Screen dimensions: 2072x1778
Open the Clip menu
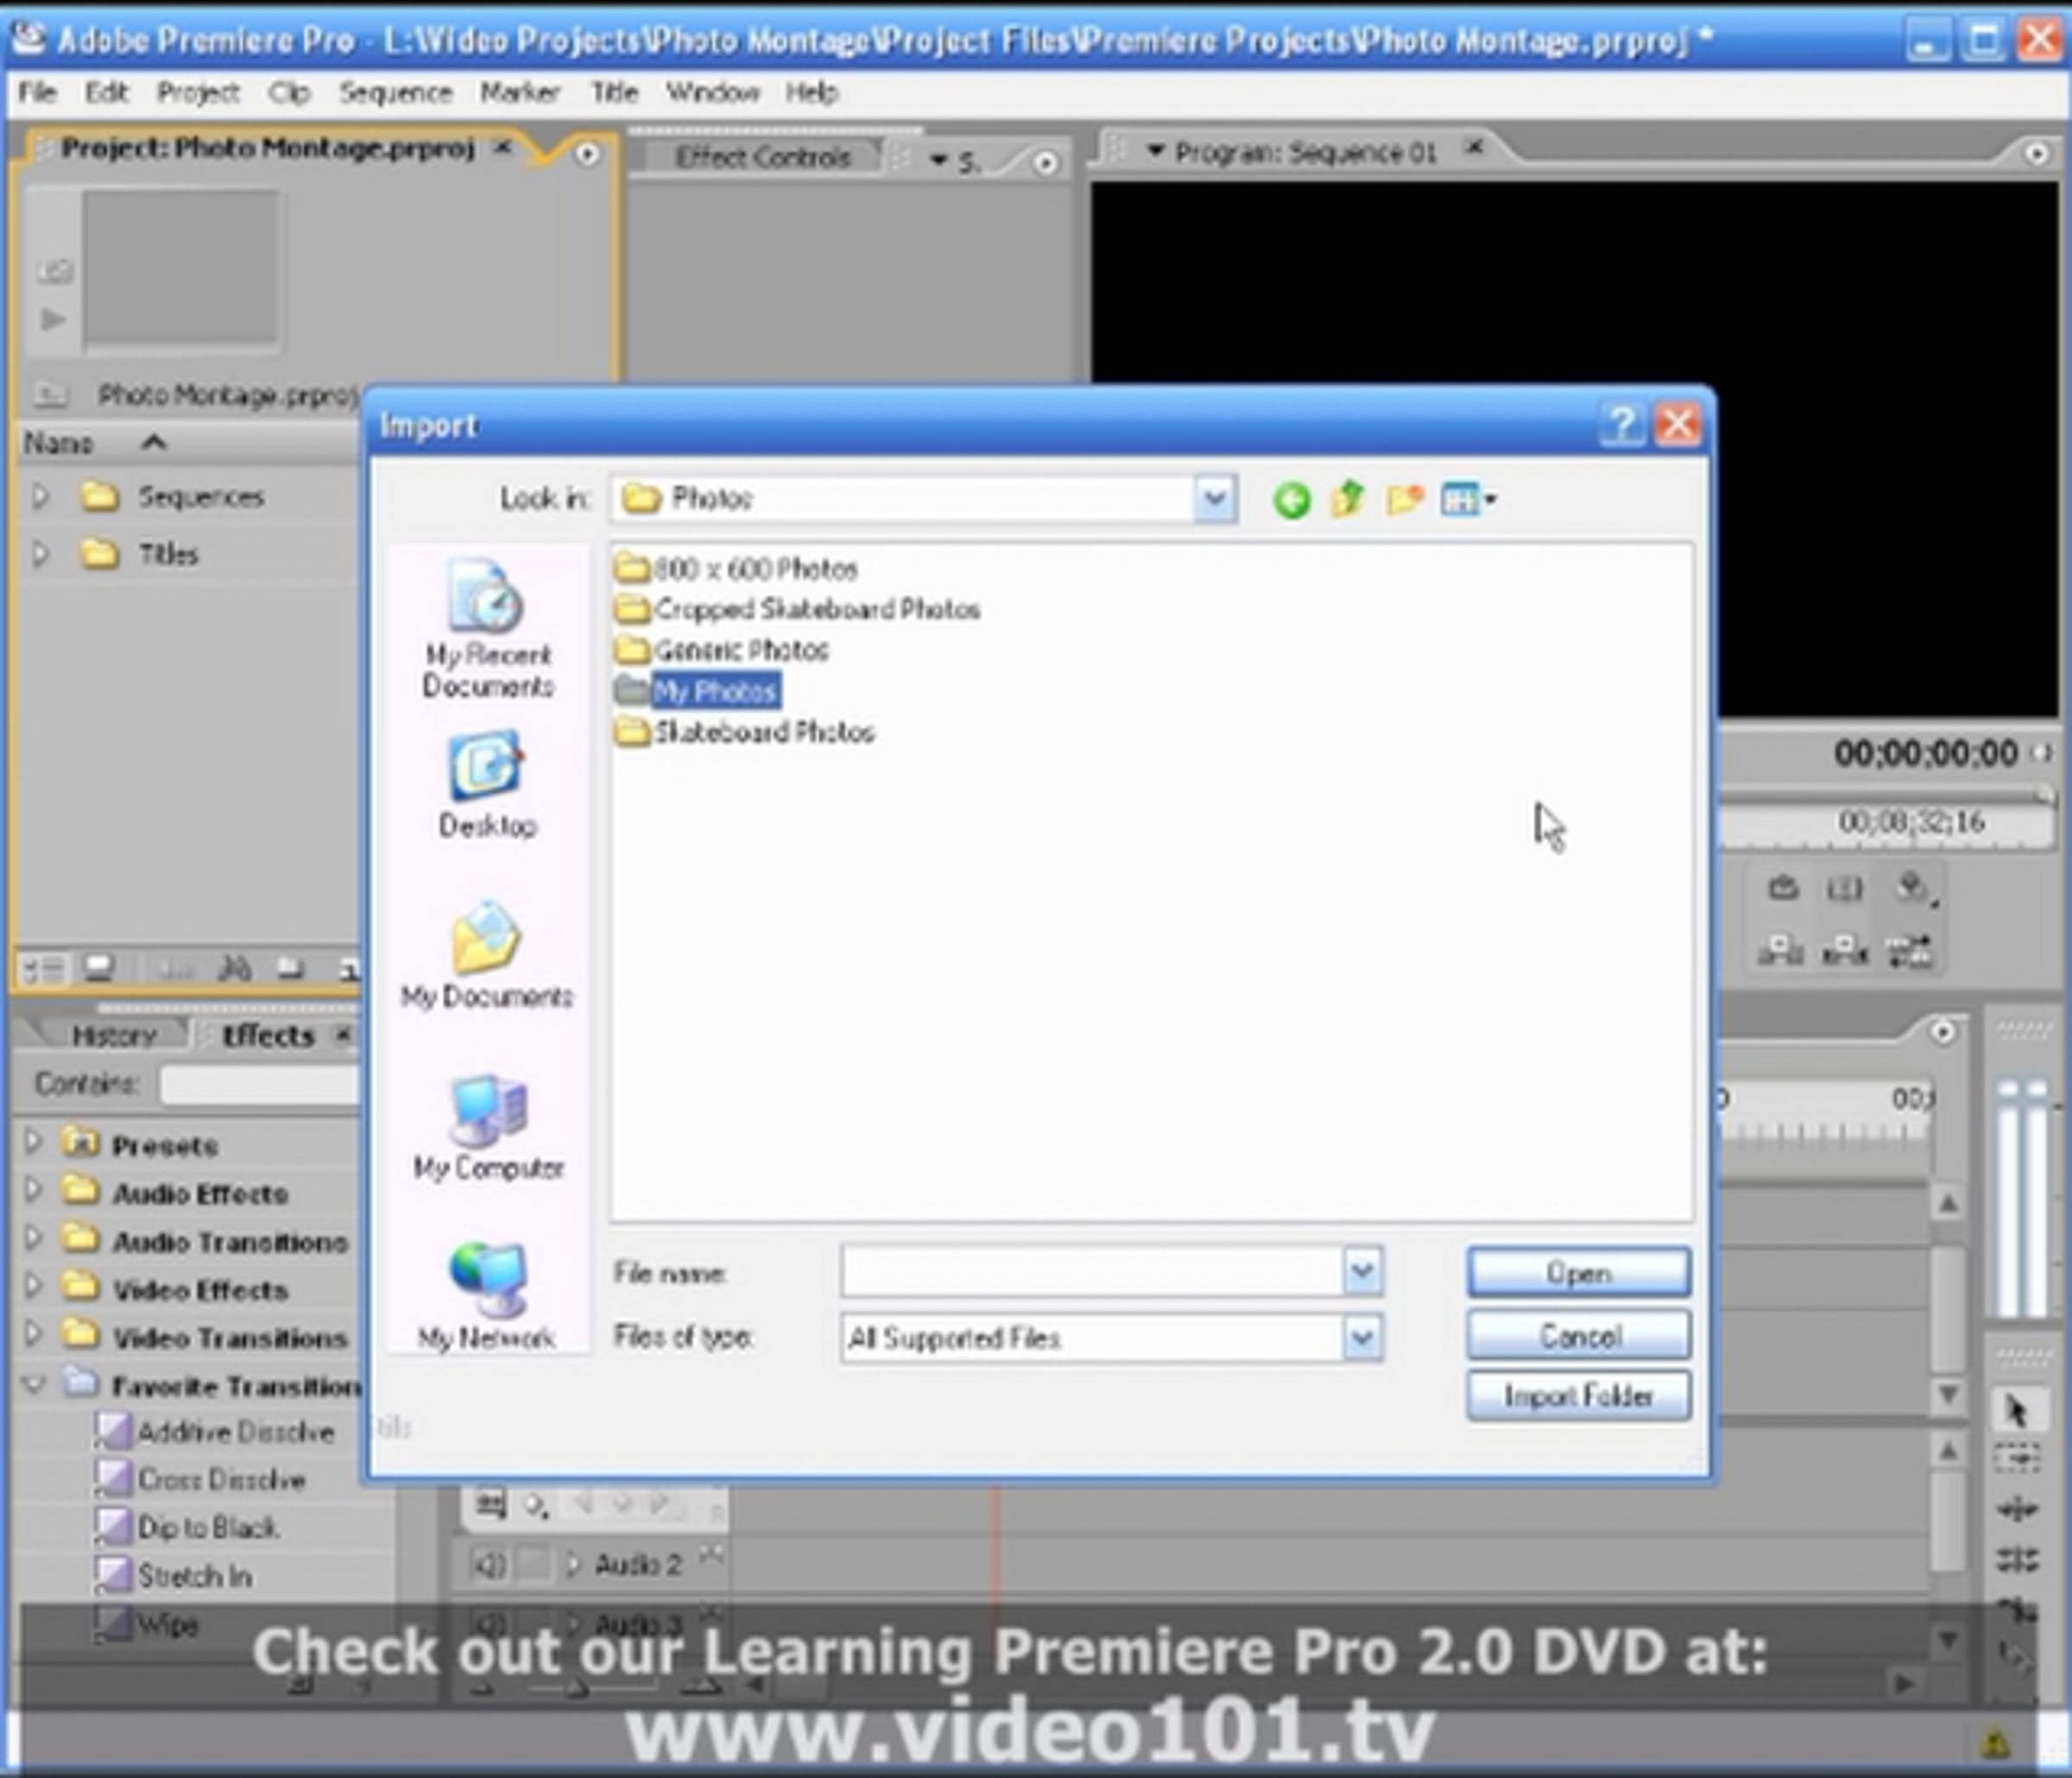click(289, 92)
